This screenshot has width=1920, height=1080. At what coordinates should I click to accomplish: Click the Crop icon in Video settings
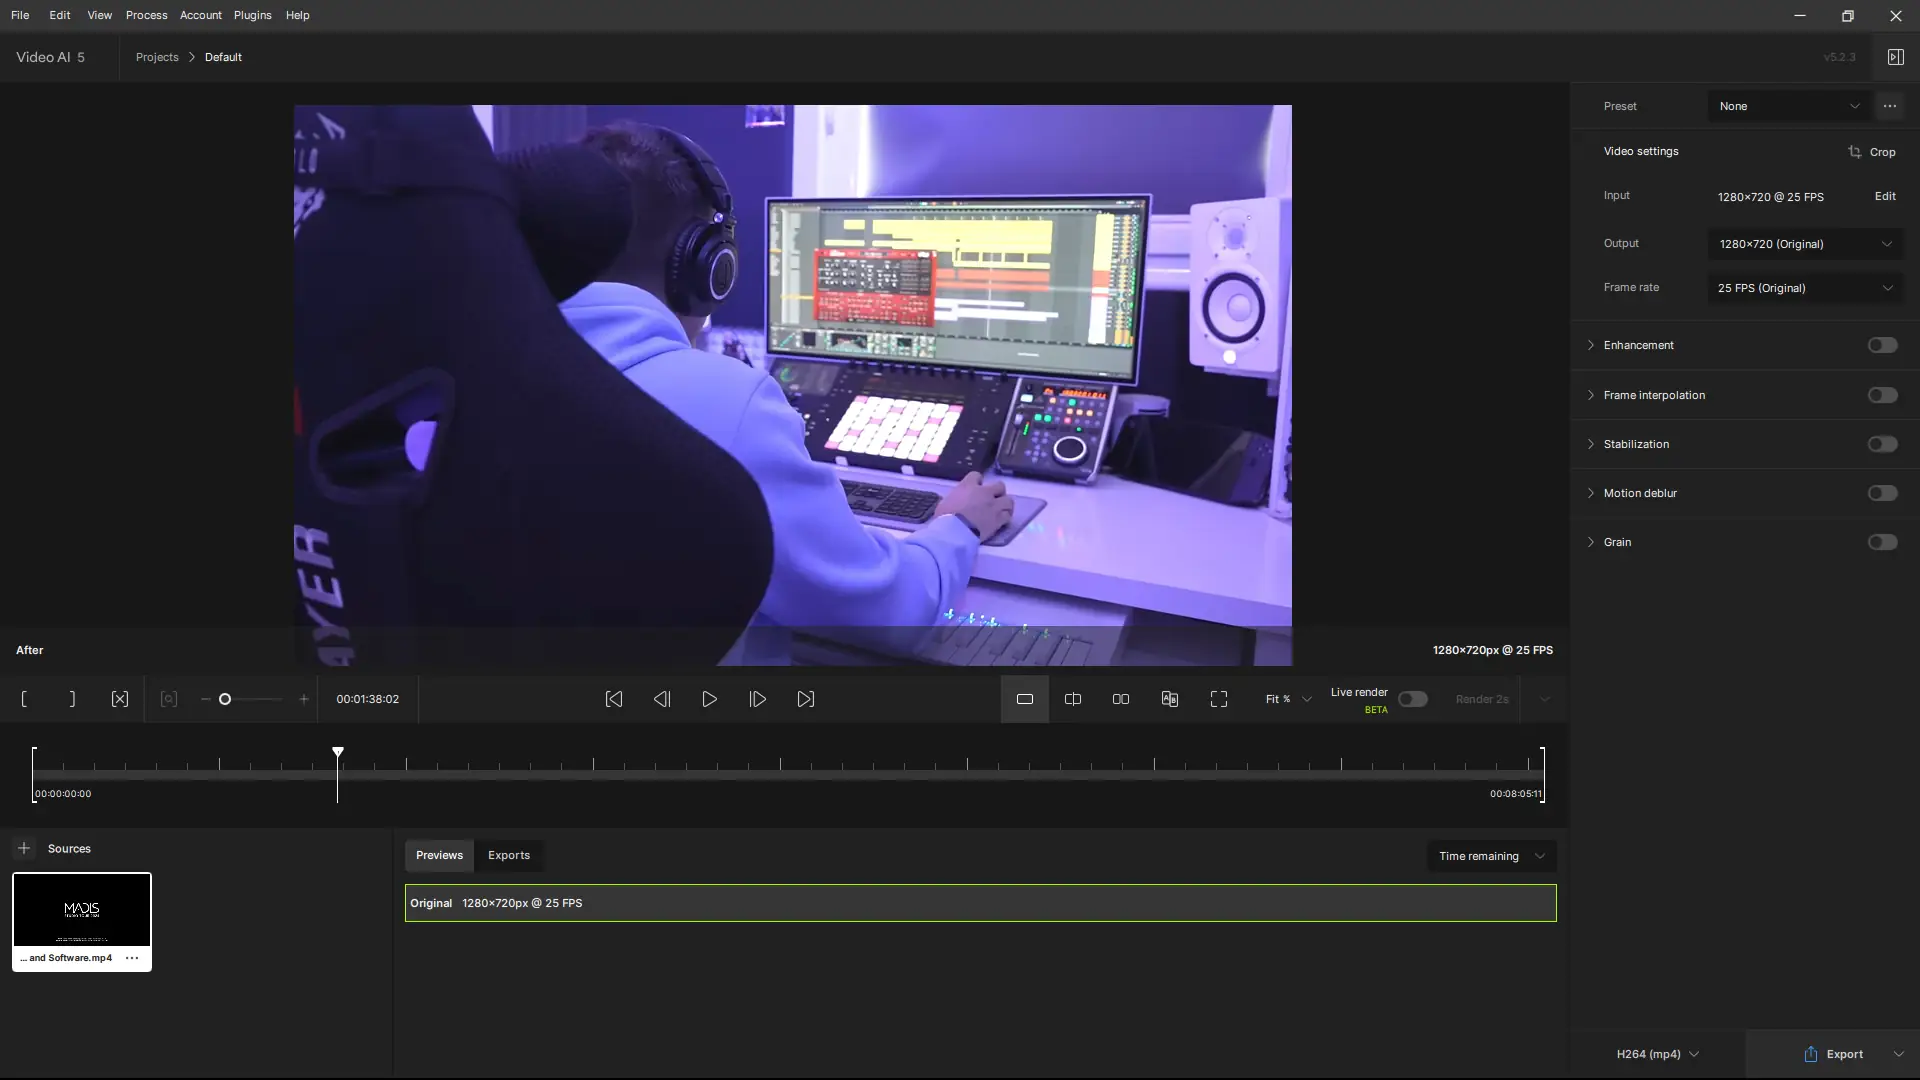1855,152
